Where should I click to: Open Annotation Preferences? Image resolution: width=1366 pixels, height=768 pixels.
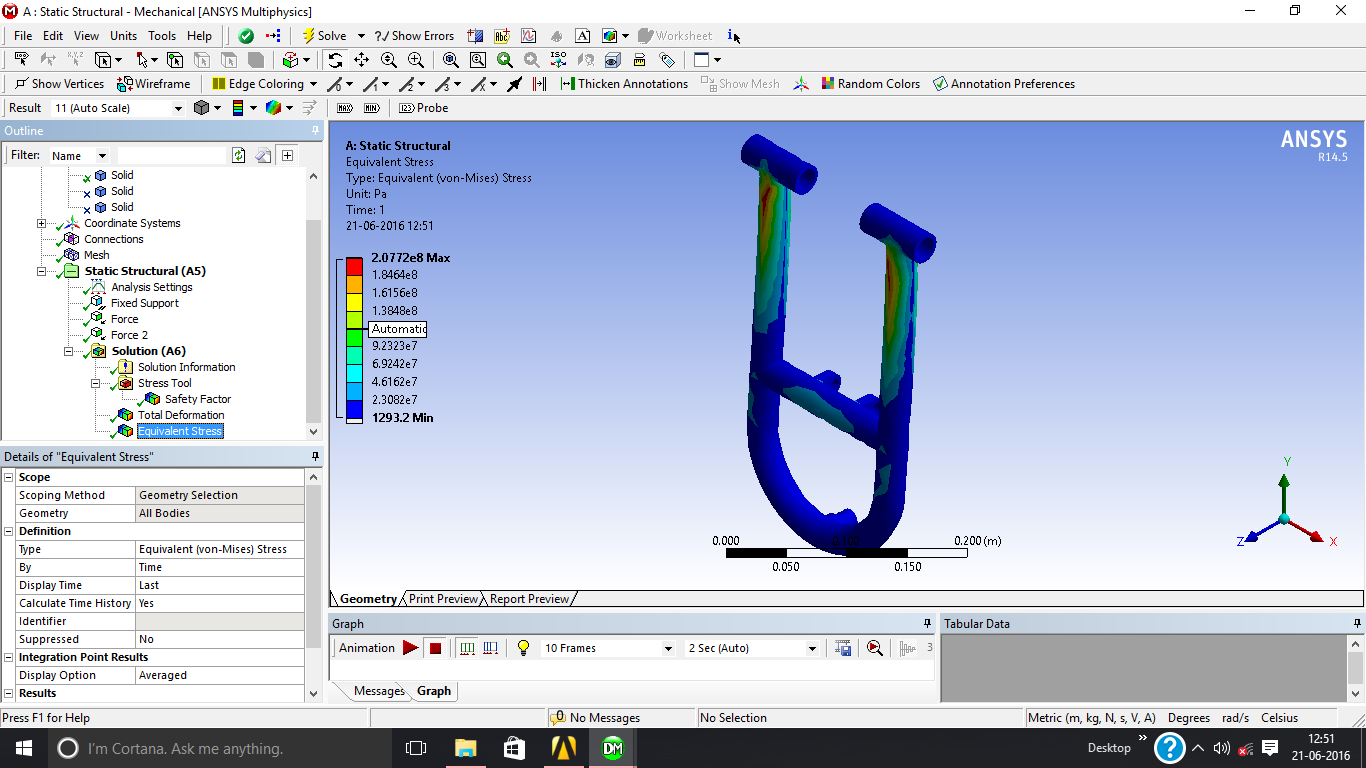point(1003,84)
